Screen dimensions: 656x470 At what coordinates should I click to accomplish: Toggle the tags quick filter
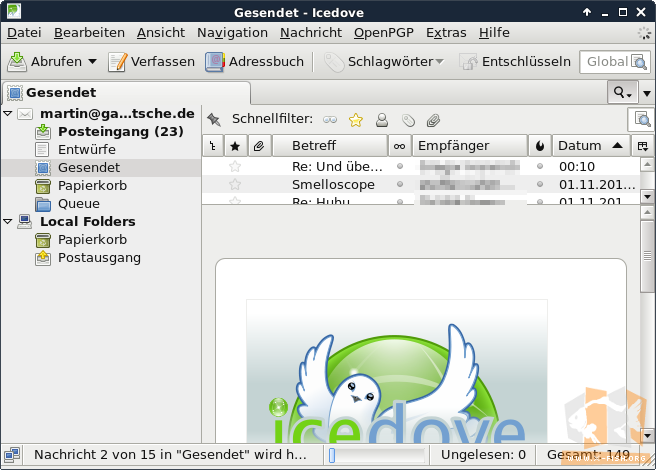point(408,121)
